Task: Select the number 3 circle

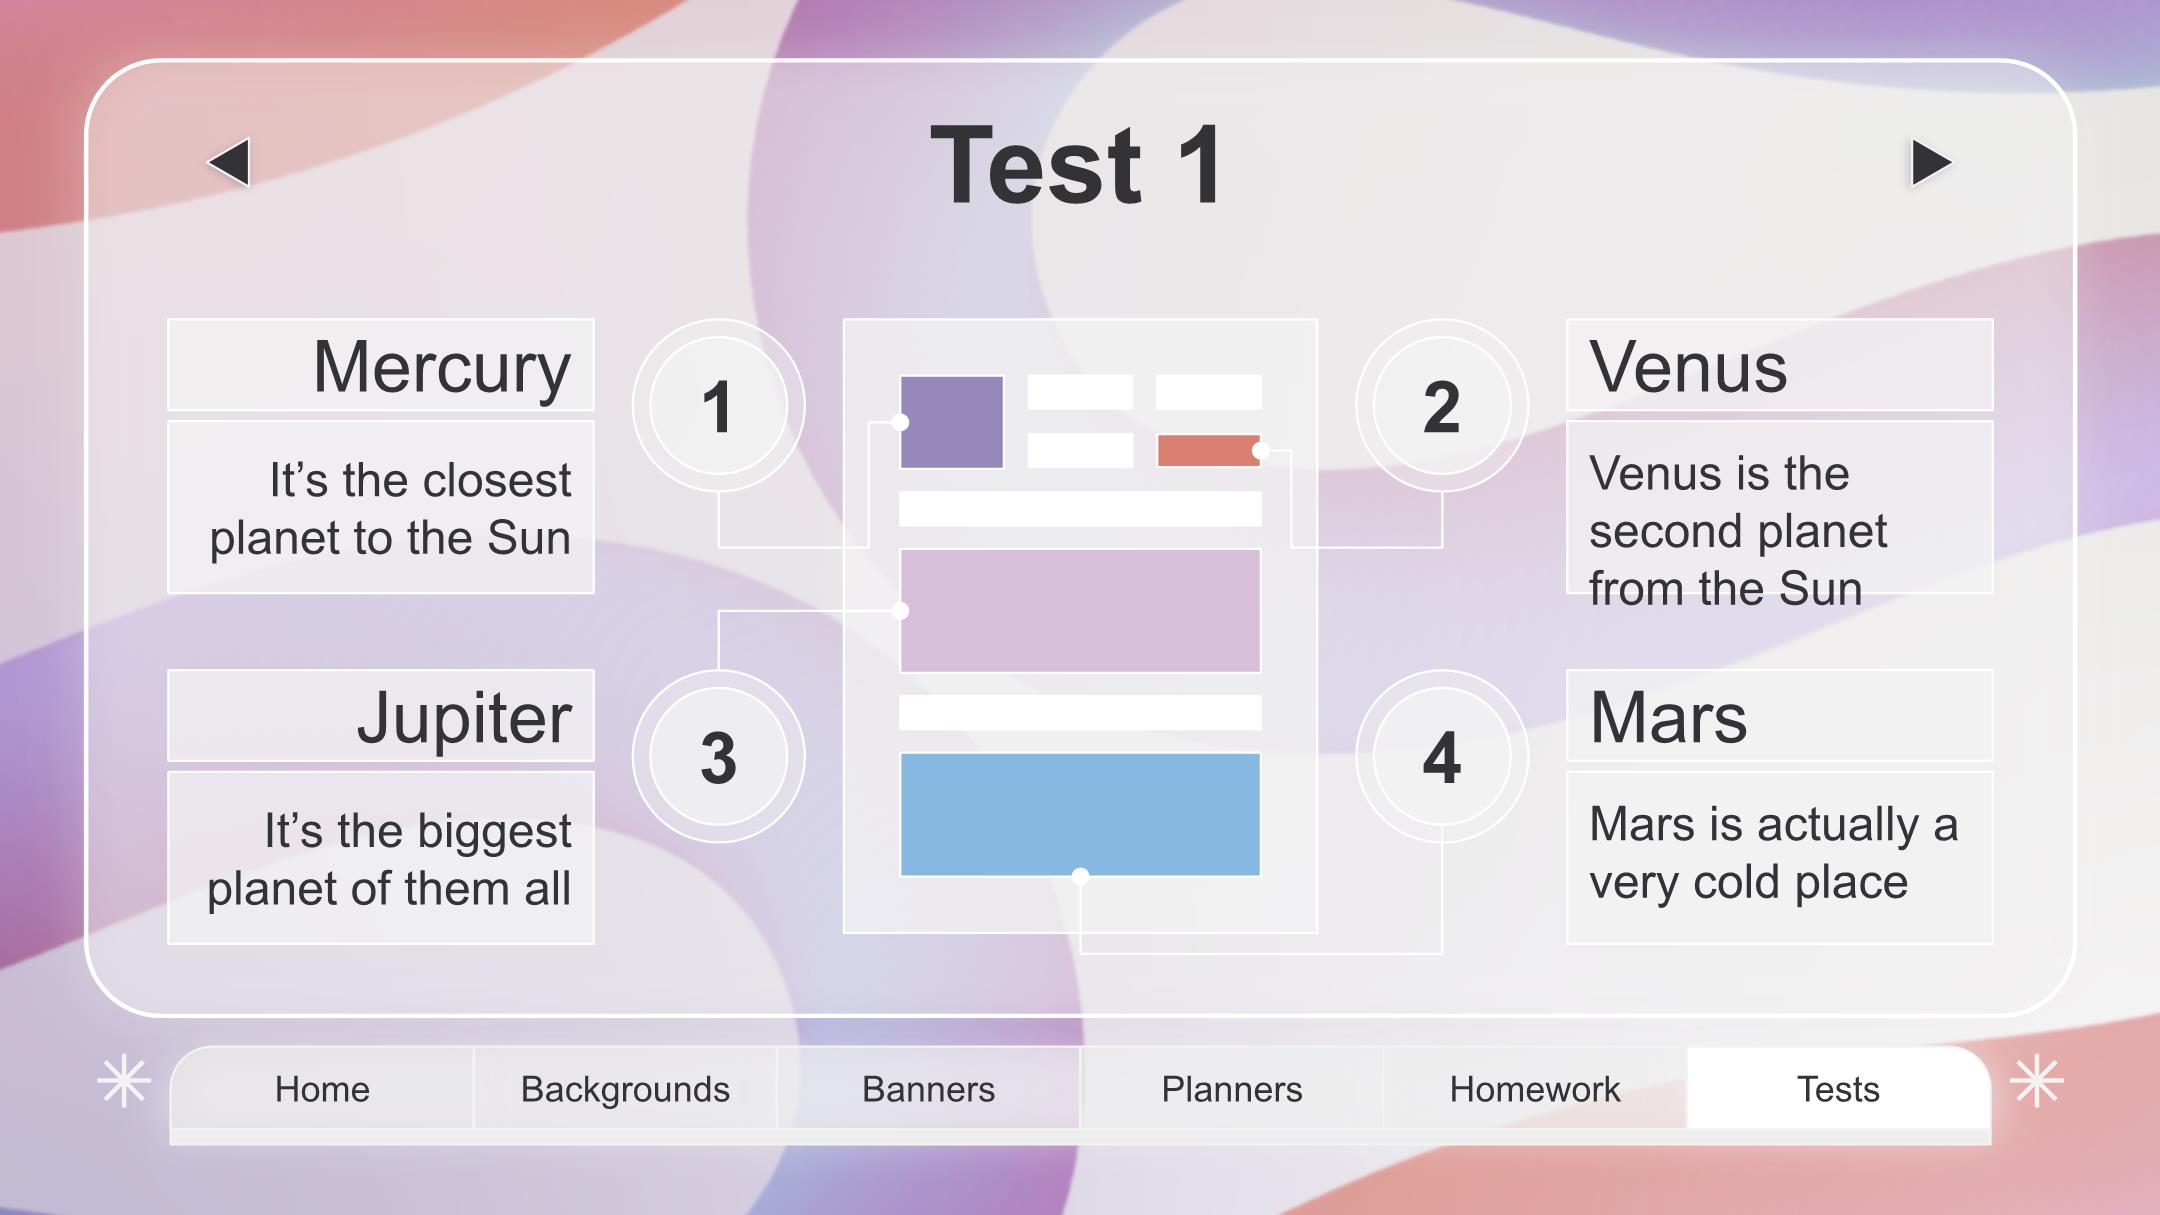Action: pyautogui.click(x=718, y=756)
